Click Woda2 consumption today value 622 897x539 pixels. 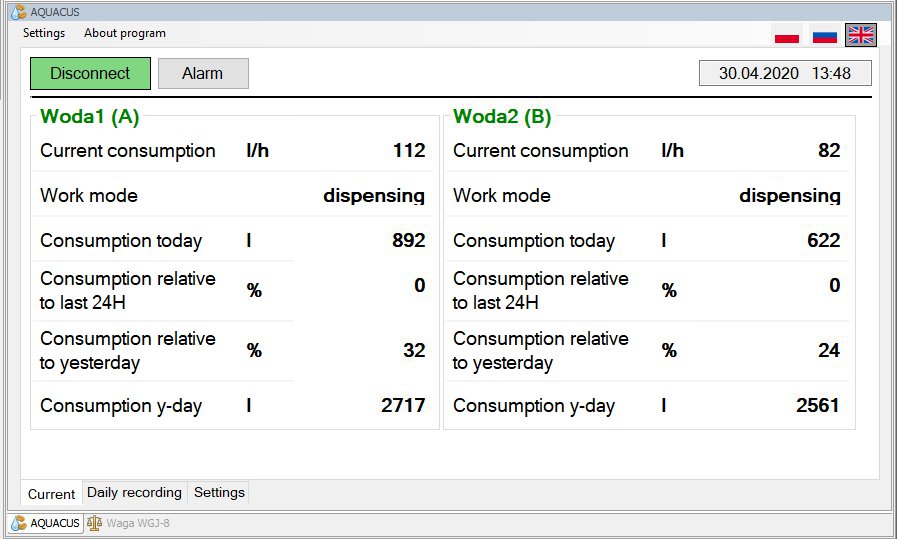point(823,241)
